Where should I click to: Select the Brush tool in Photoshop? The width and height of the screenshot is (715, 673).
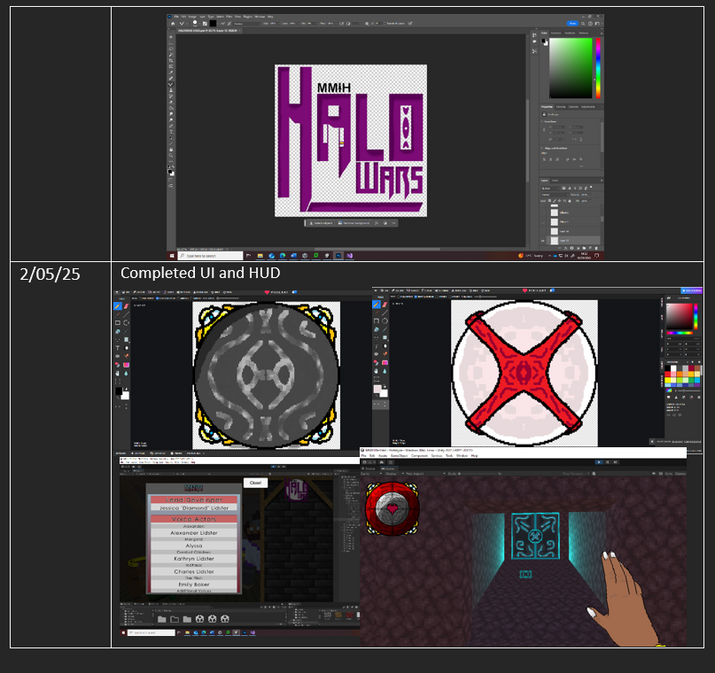[171, 84]
